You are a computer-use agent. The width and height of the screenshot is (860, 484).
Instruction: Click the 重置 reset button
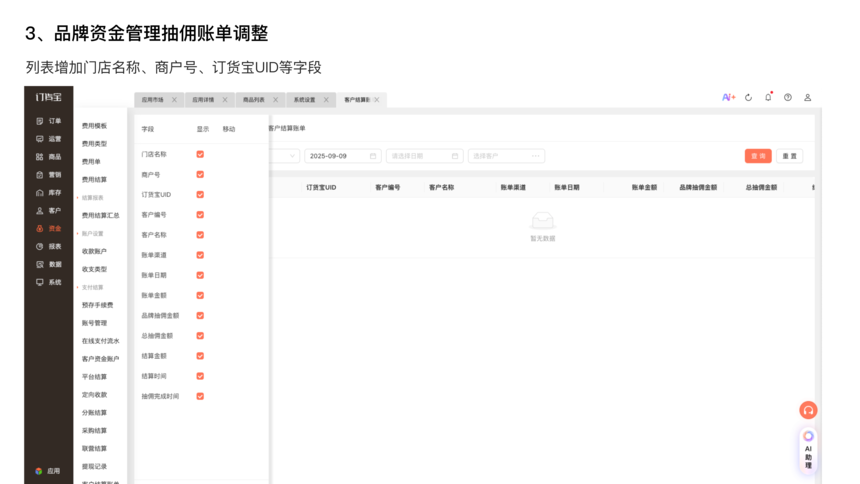(x=789, y=156)
